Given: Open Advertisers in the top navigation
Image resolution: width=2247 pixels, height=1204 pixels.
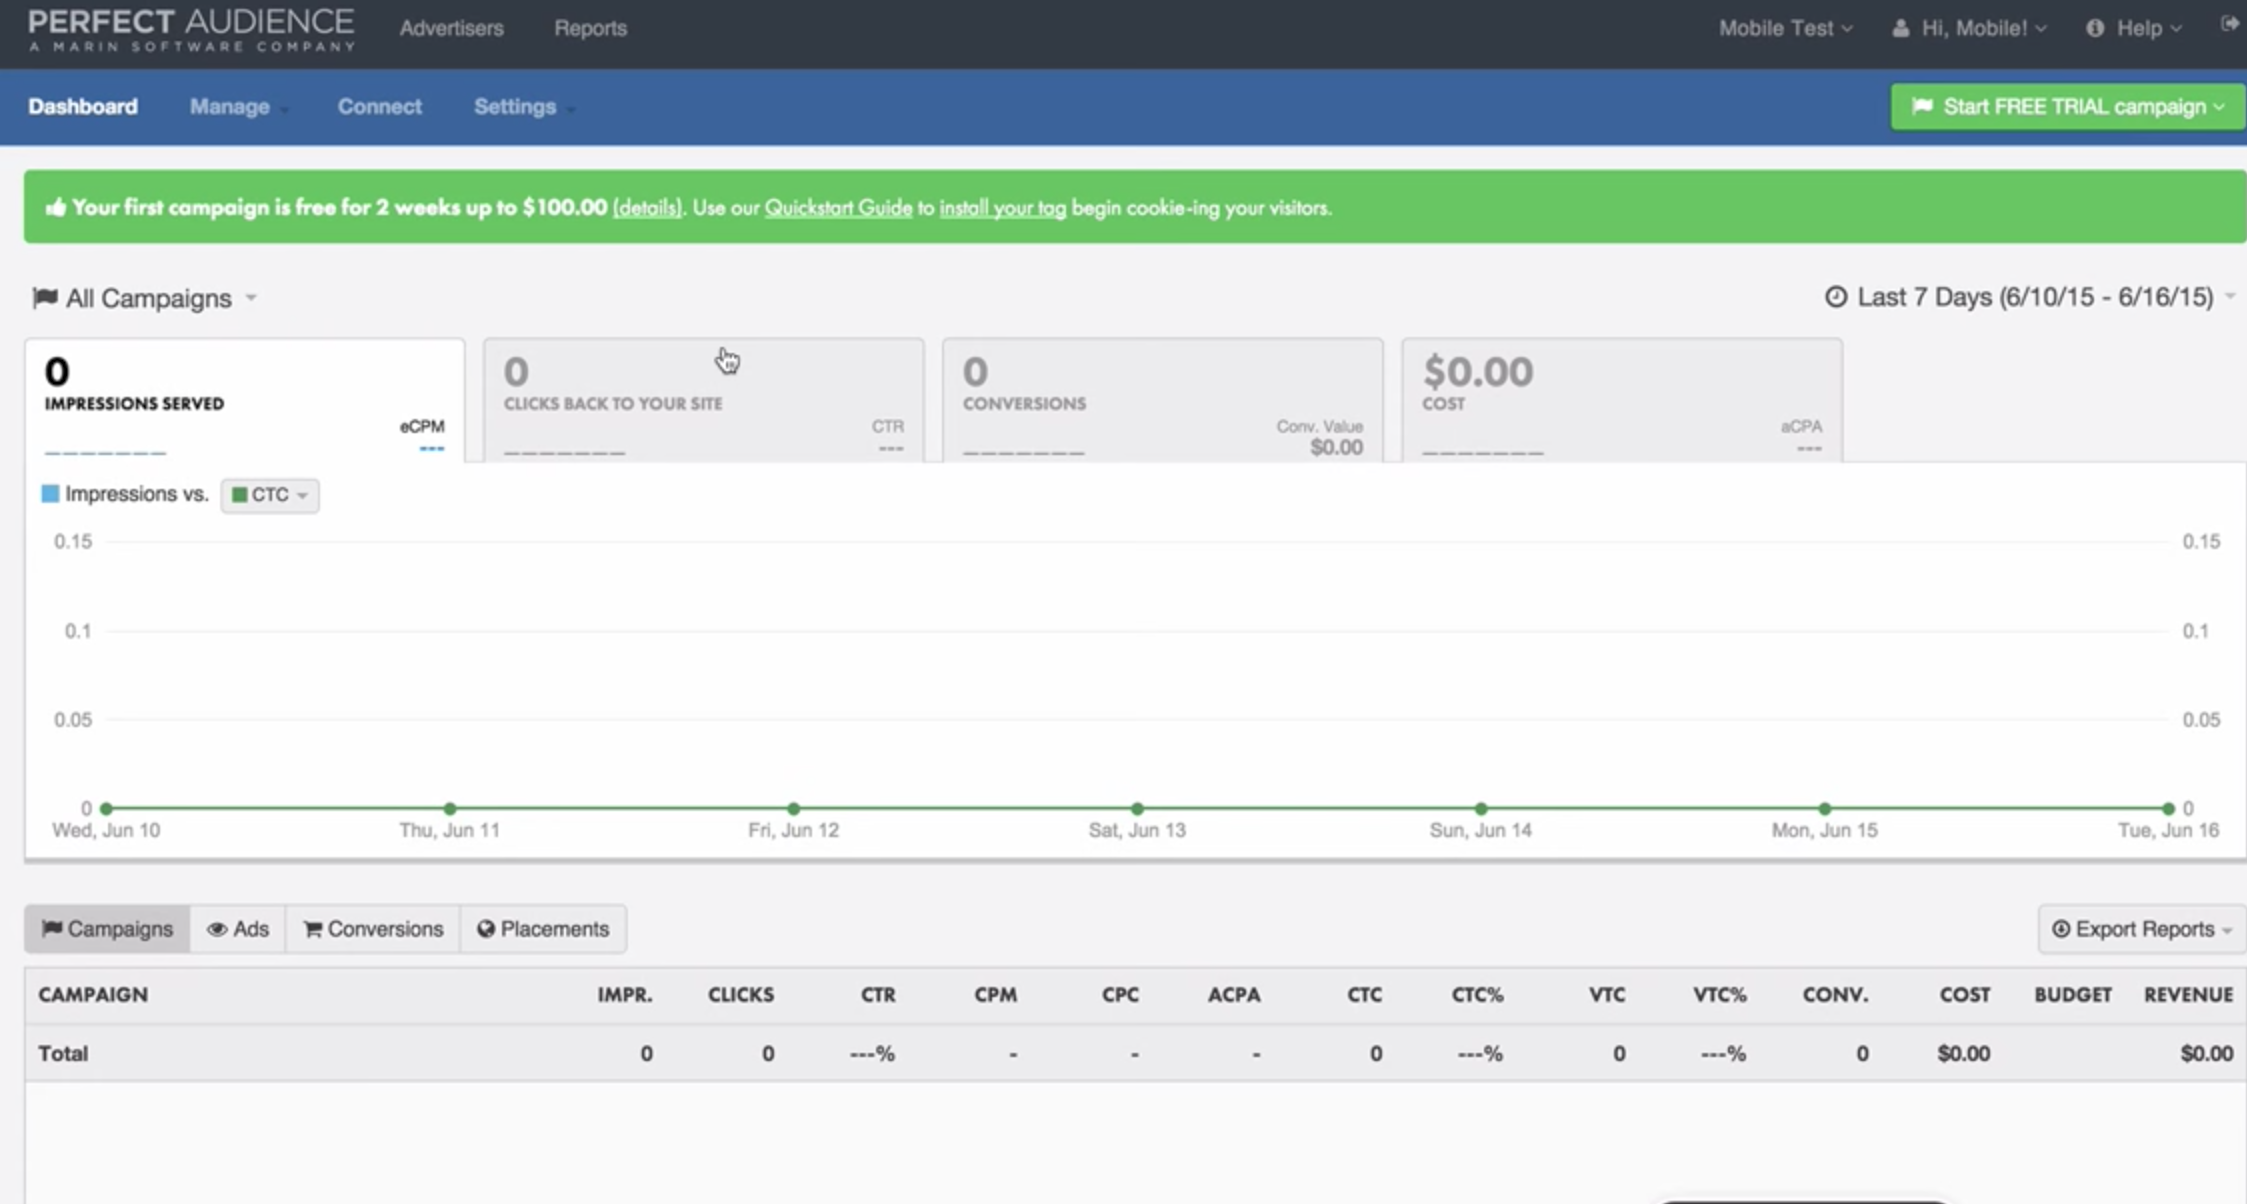Looking at the screenshot, I should (452, 28).
